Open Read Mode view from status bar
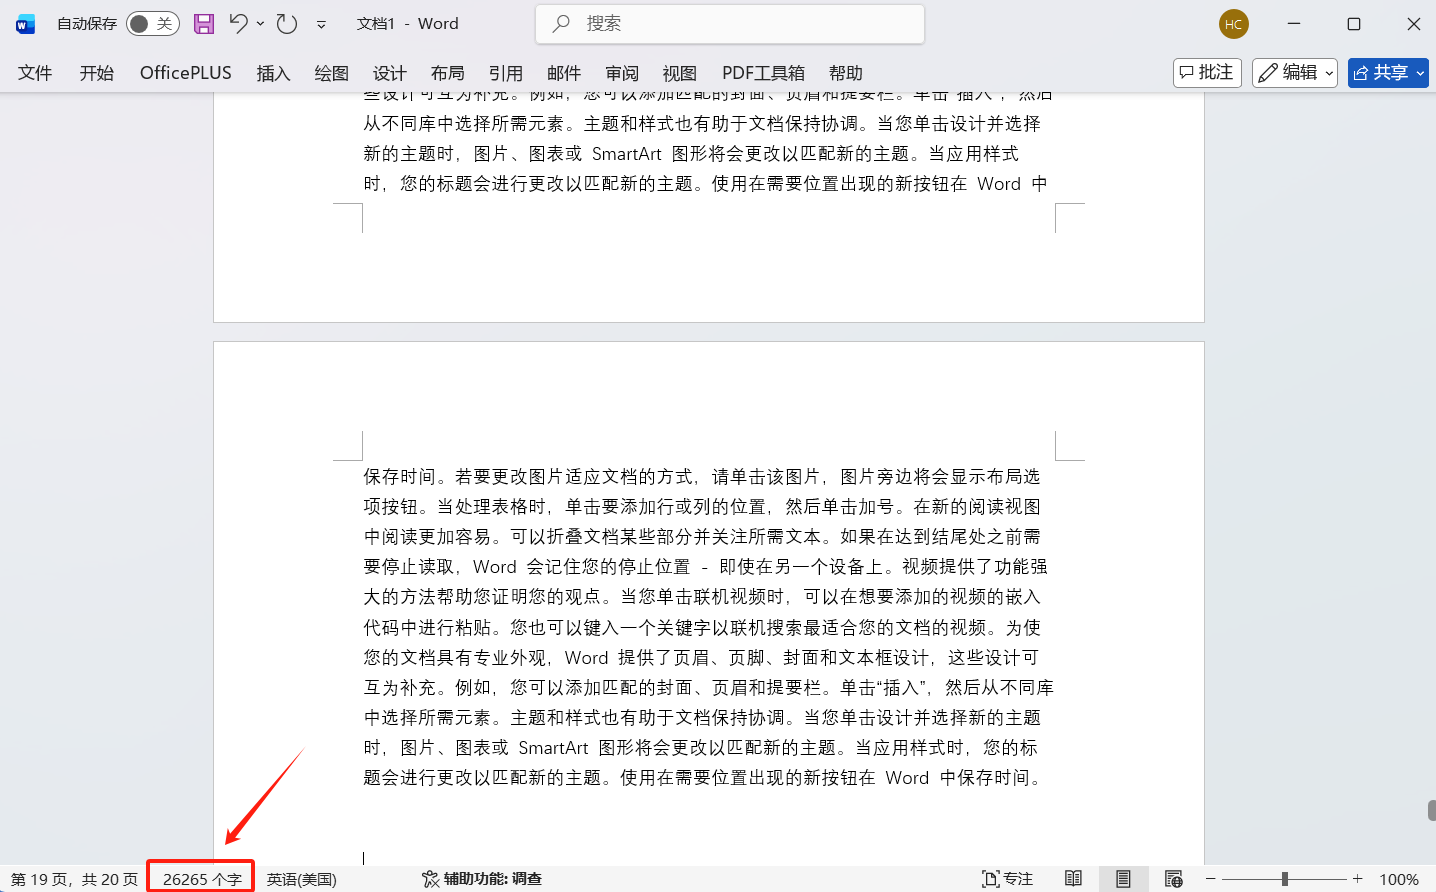Viewport: 1436px width, 892px height. [1073, 879]
